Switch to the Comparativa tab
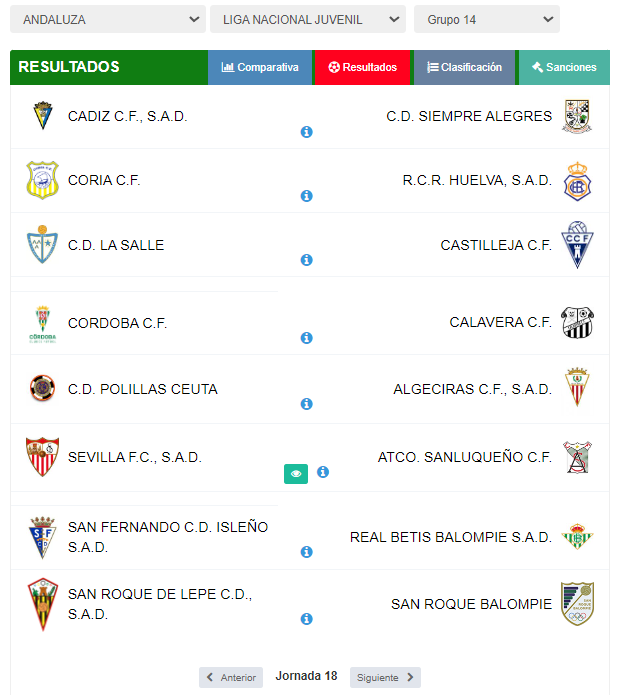Screen dimensions: 624x695 (x=260, y=67)
